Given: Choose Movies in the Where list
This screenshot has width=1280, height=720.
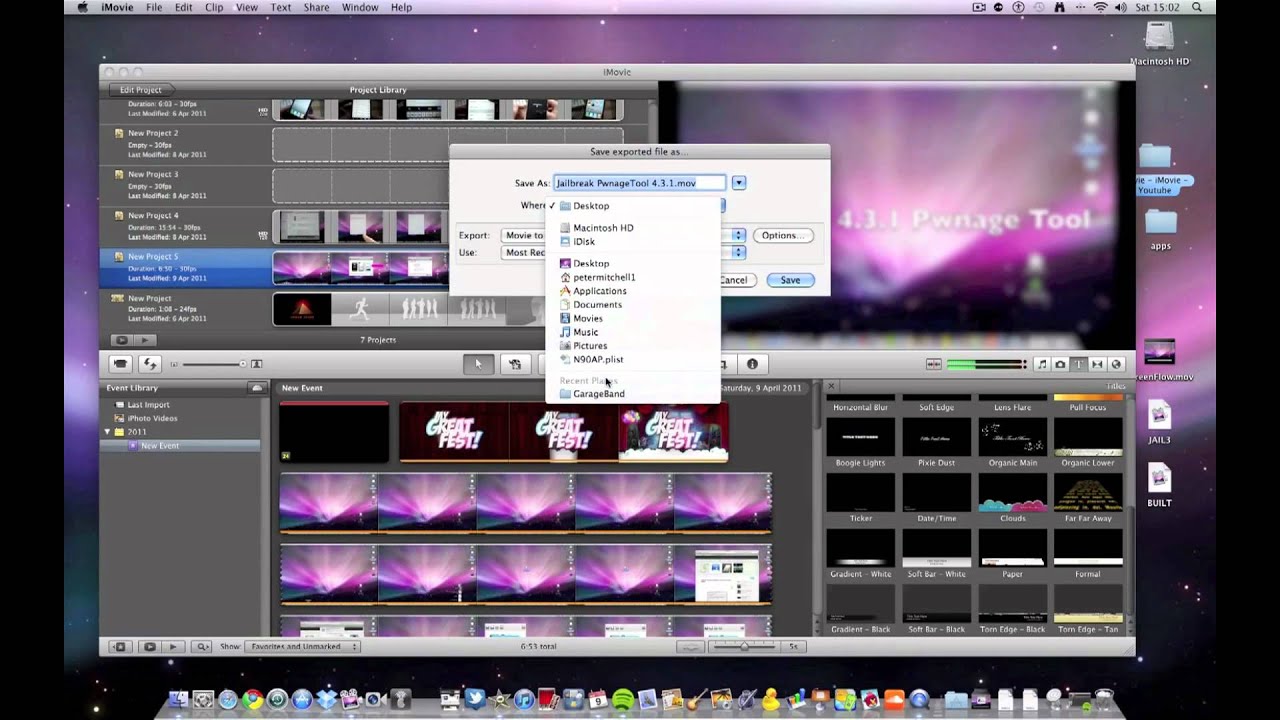Looking at the screenshot, I should [x=633, y=318].
